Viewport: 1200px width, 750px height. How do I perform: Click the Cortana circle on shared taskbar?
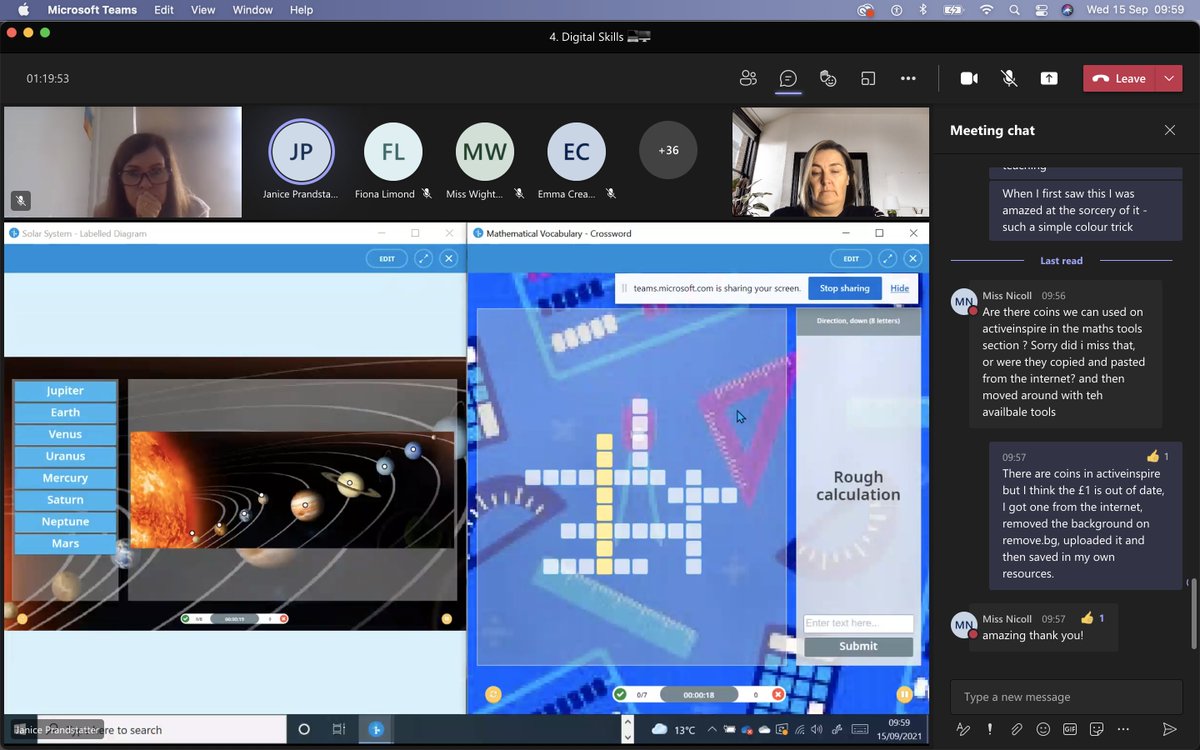point(304,729)
